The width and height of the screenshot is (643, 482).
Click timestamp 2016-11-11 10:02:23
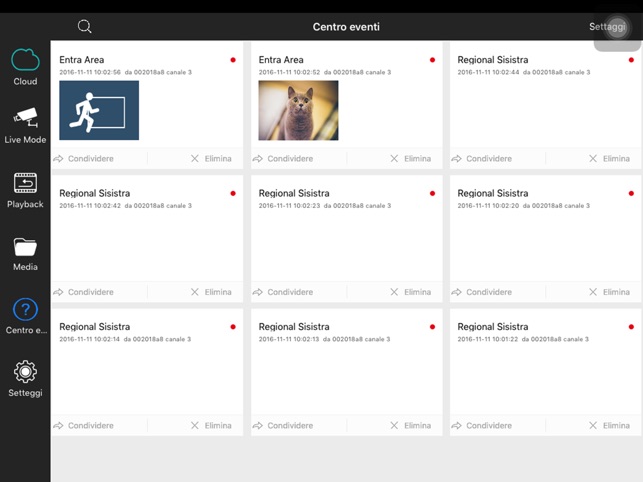click(x=289, y=206)
